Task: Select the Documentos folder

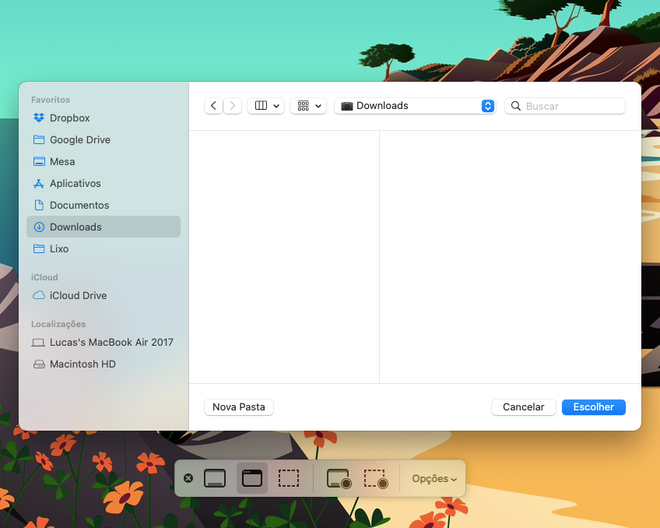Action: click(x=104, y=205)
